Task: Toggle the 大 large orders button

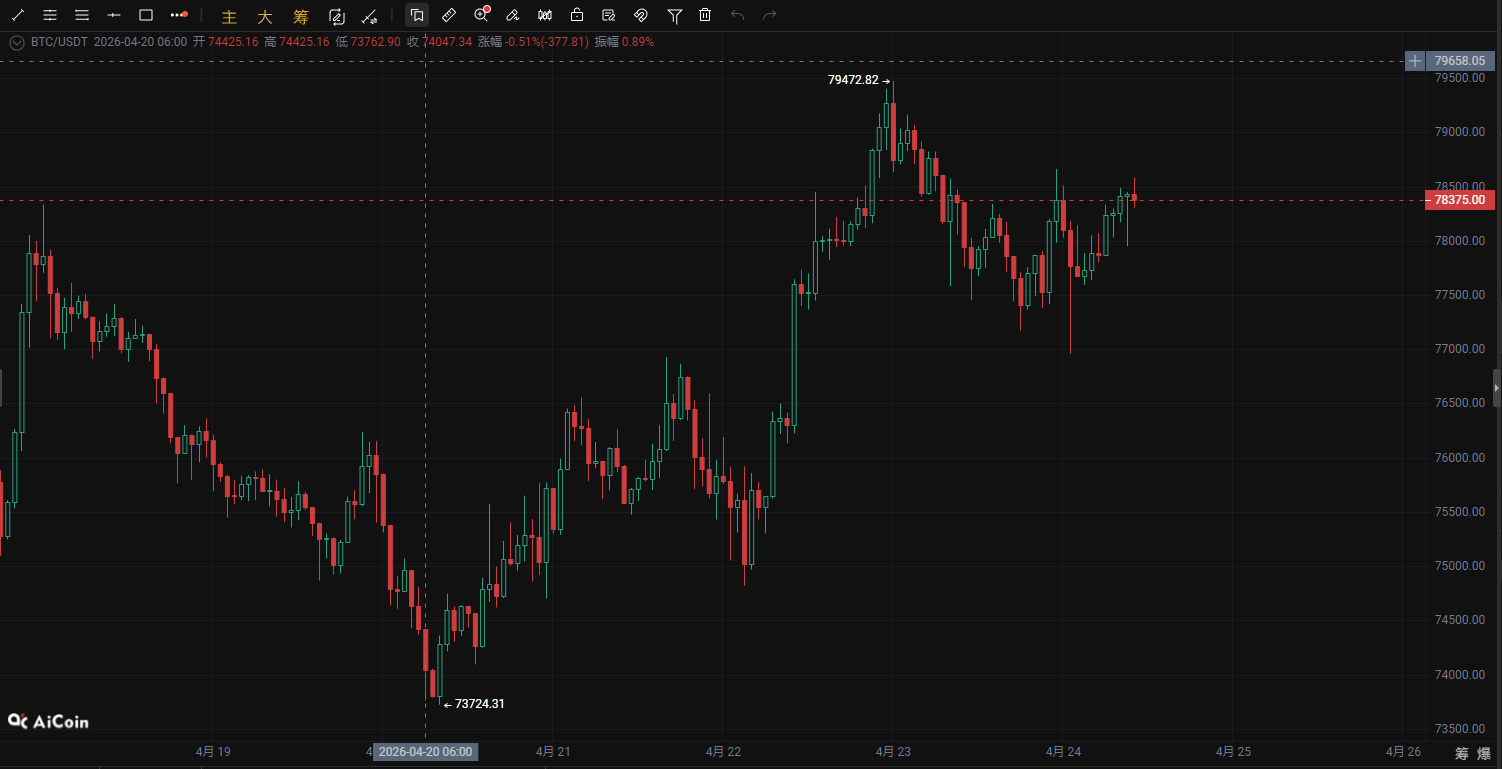Action: tap(265, 16)
